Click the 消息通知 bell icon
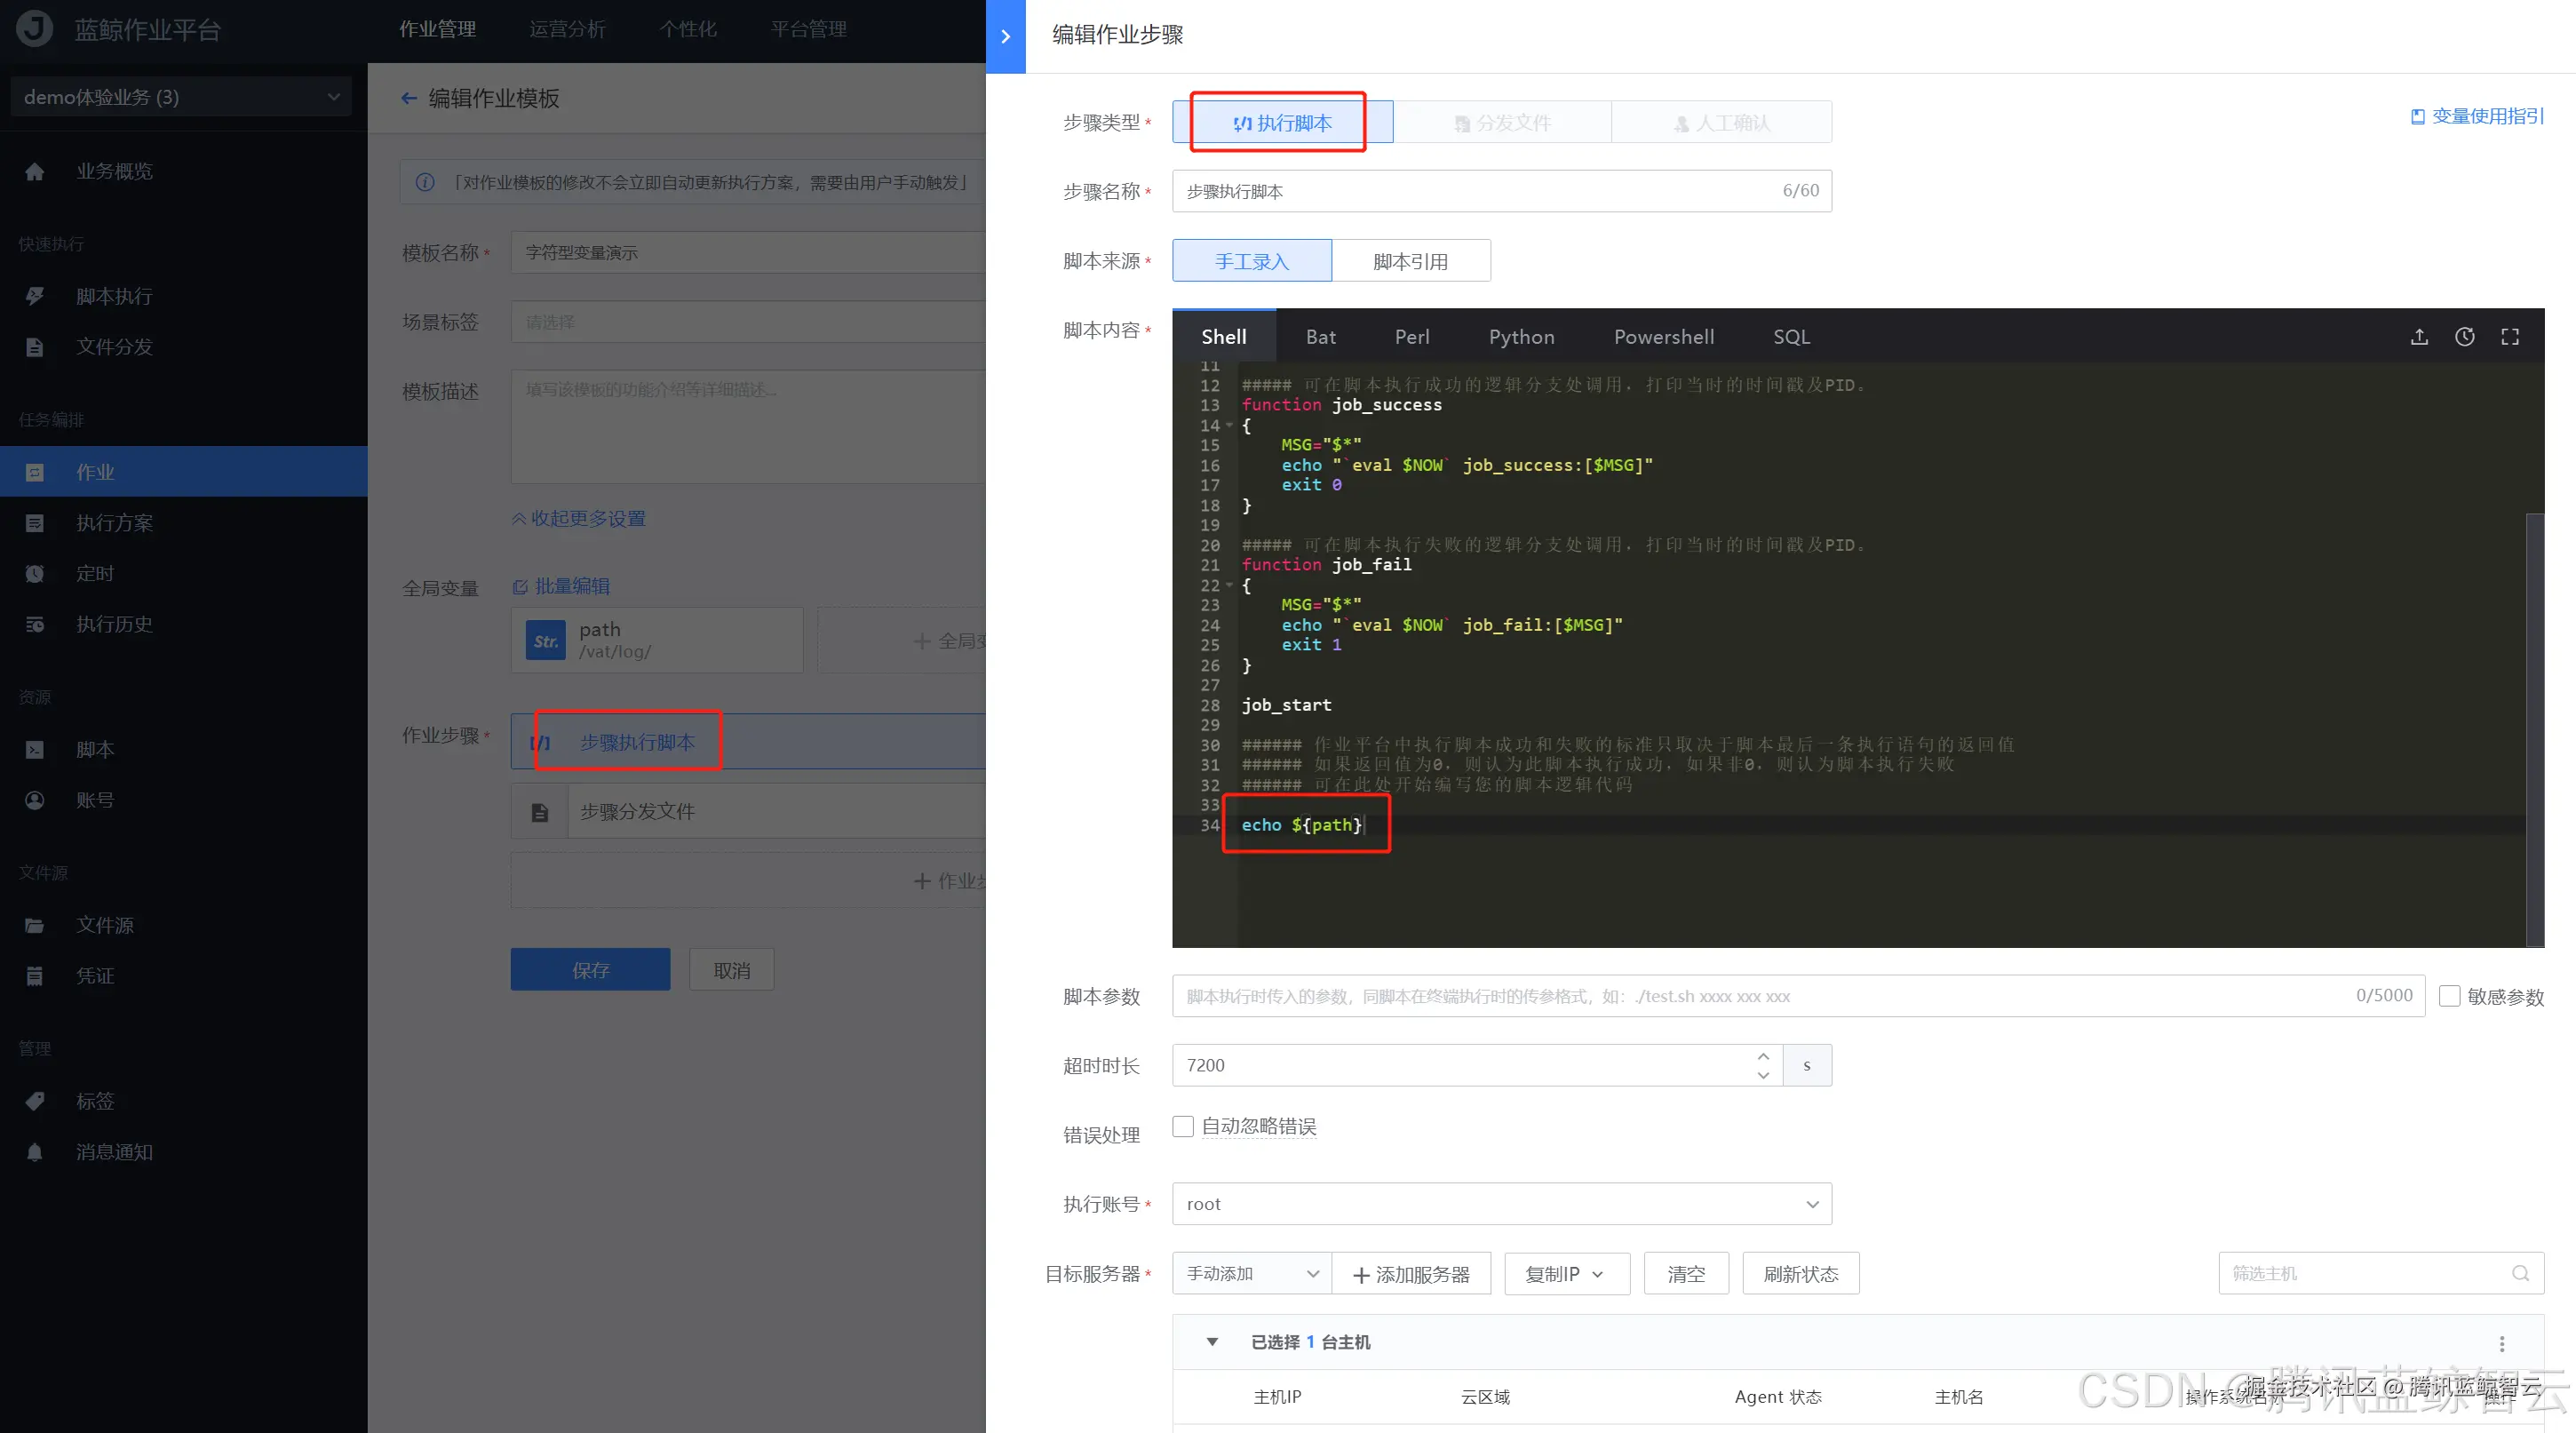 point(35,1152)
